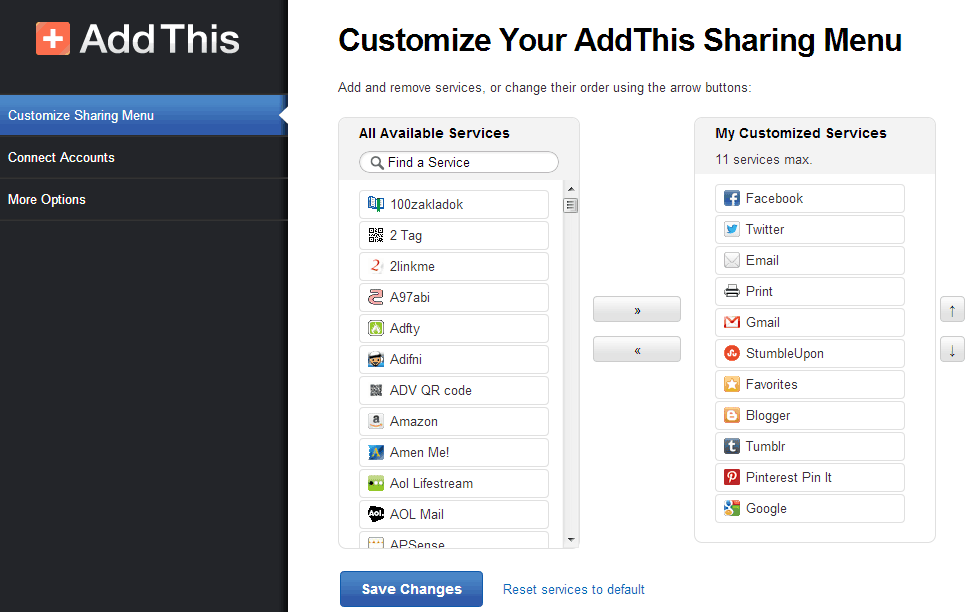The height and width of the screenshot is (612, 978).
Task: Open Customize Sharing Menu section
Action: pyautogui.click(x=143, y=115)
